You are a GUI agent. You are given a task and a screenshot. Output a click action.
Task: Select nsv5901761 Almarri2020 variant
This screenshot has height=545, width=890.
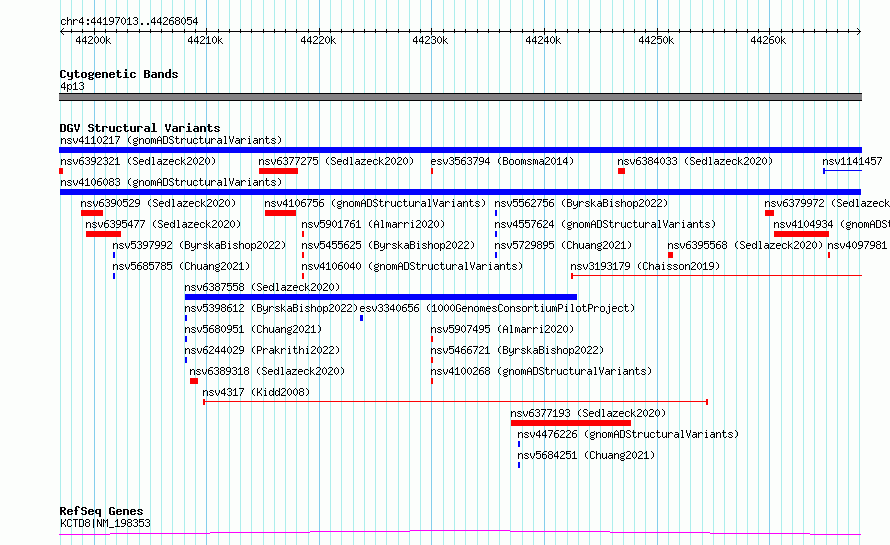373,224
